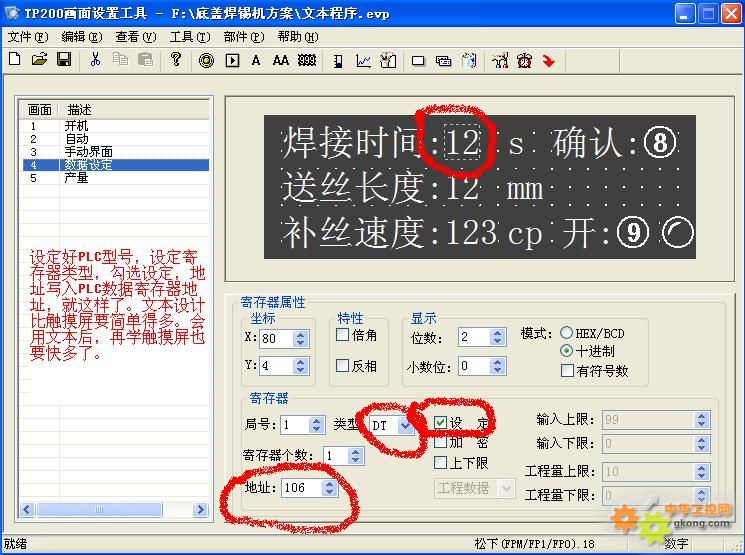The width and height of the screenshot is (745, 555).
Task: Cut selection with the scissors icon
Action: click(x=96, y=59)
